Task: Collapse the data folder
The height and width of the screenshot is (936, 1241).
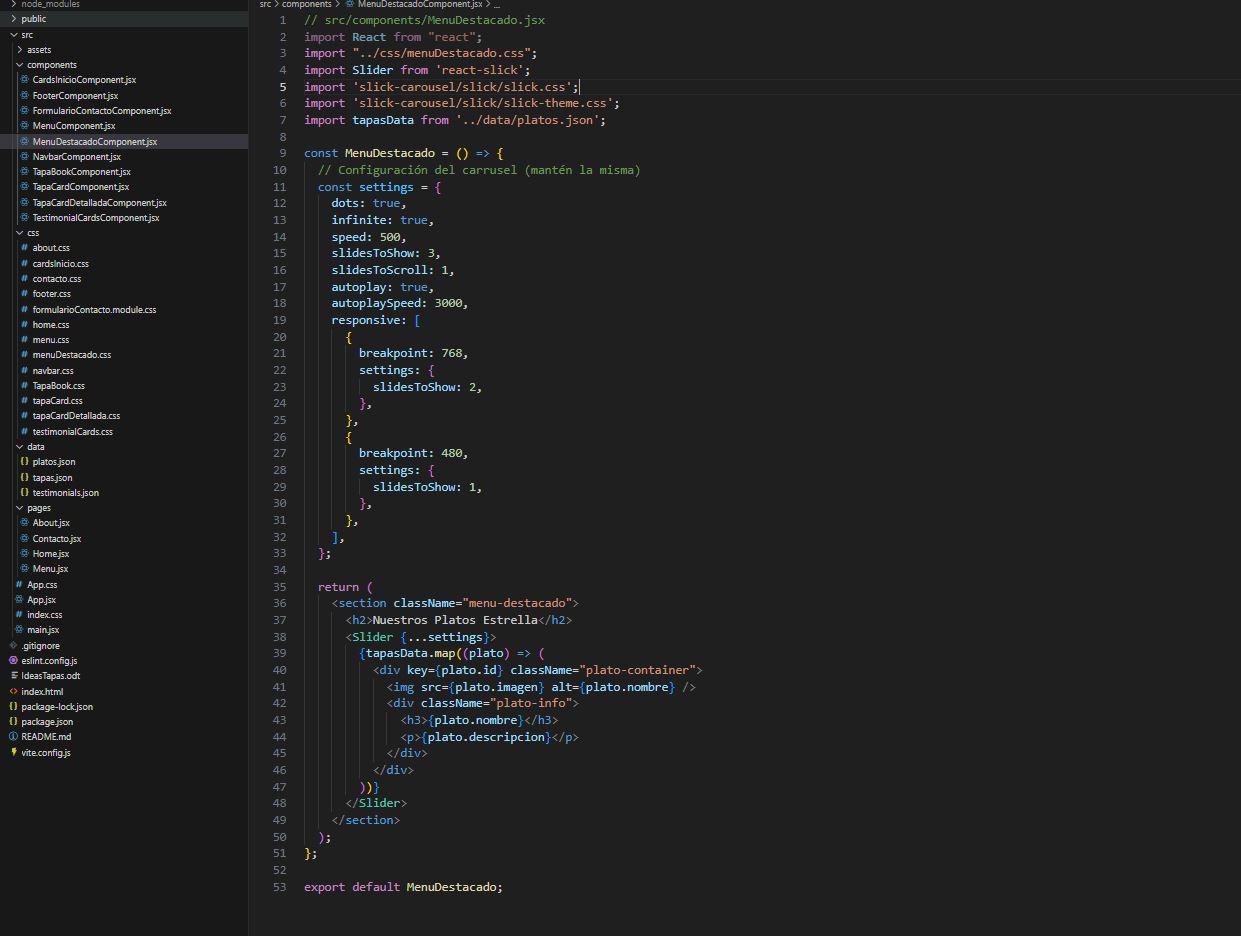Action: coord(20,447)
